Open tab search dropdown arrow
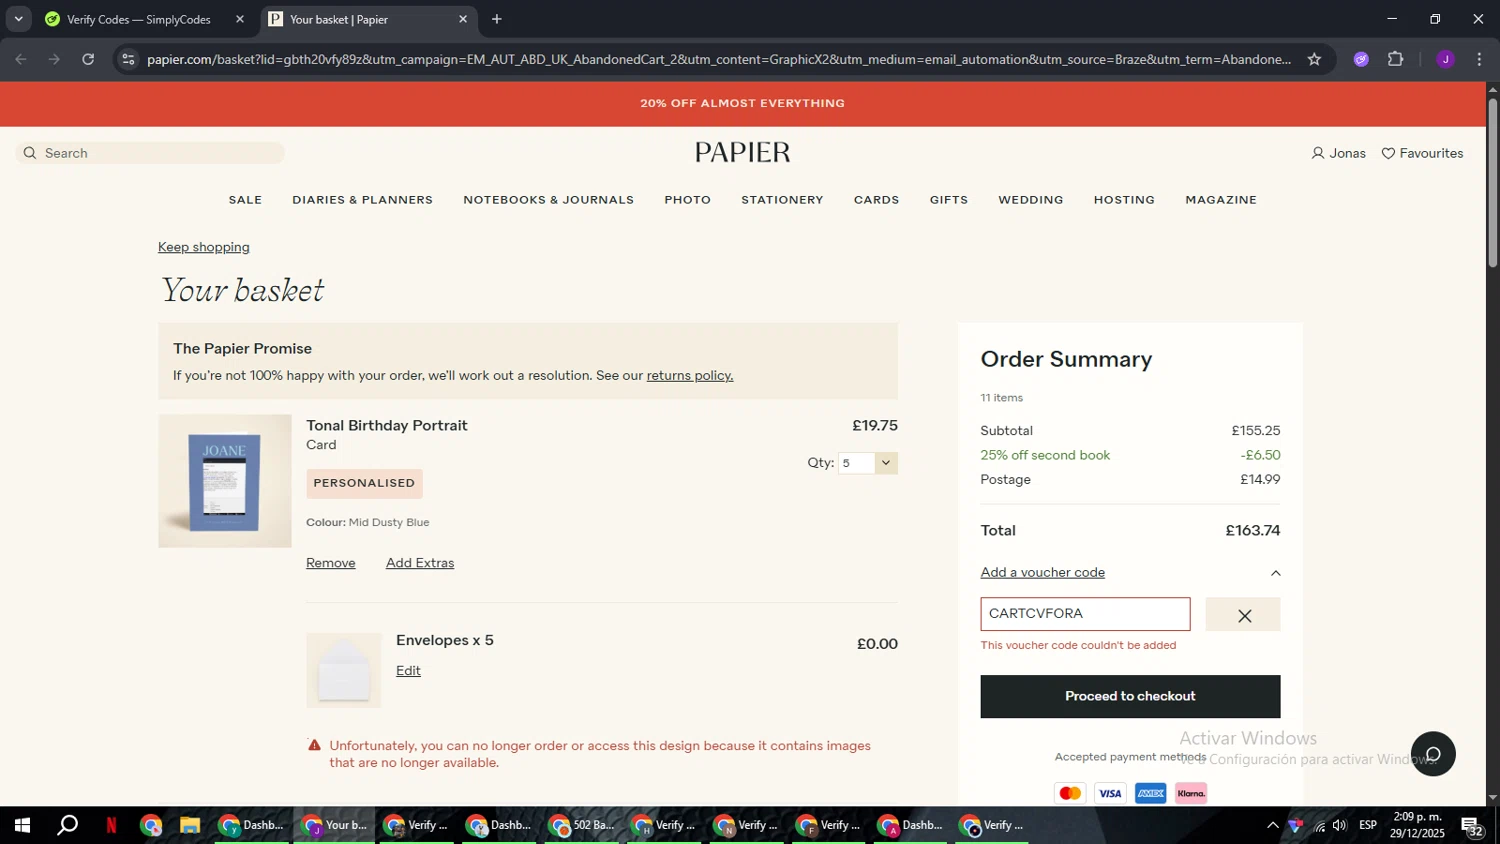 (x=18, y=19)
